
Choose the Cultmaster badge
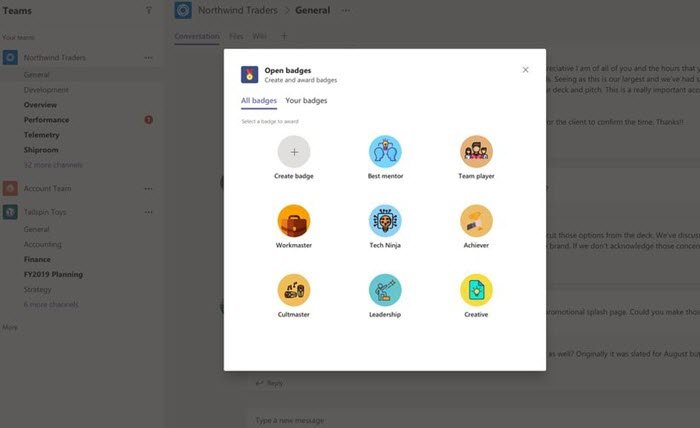pyautogui.click(x=294, y=290)
